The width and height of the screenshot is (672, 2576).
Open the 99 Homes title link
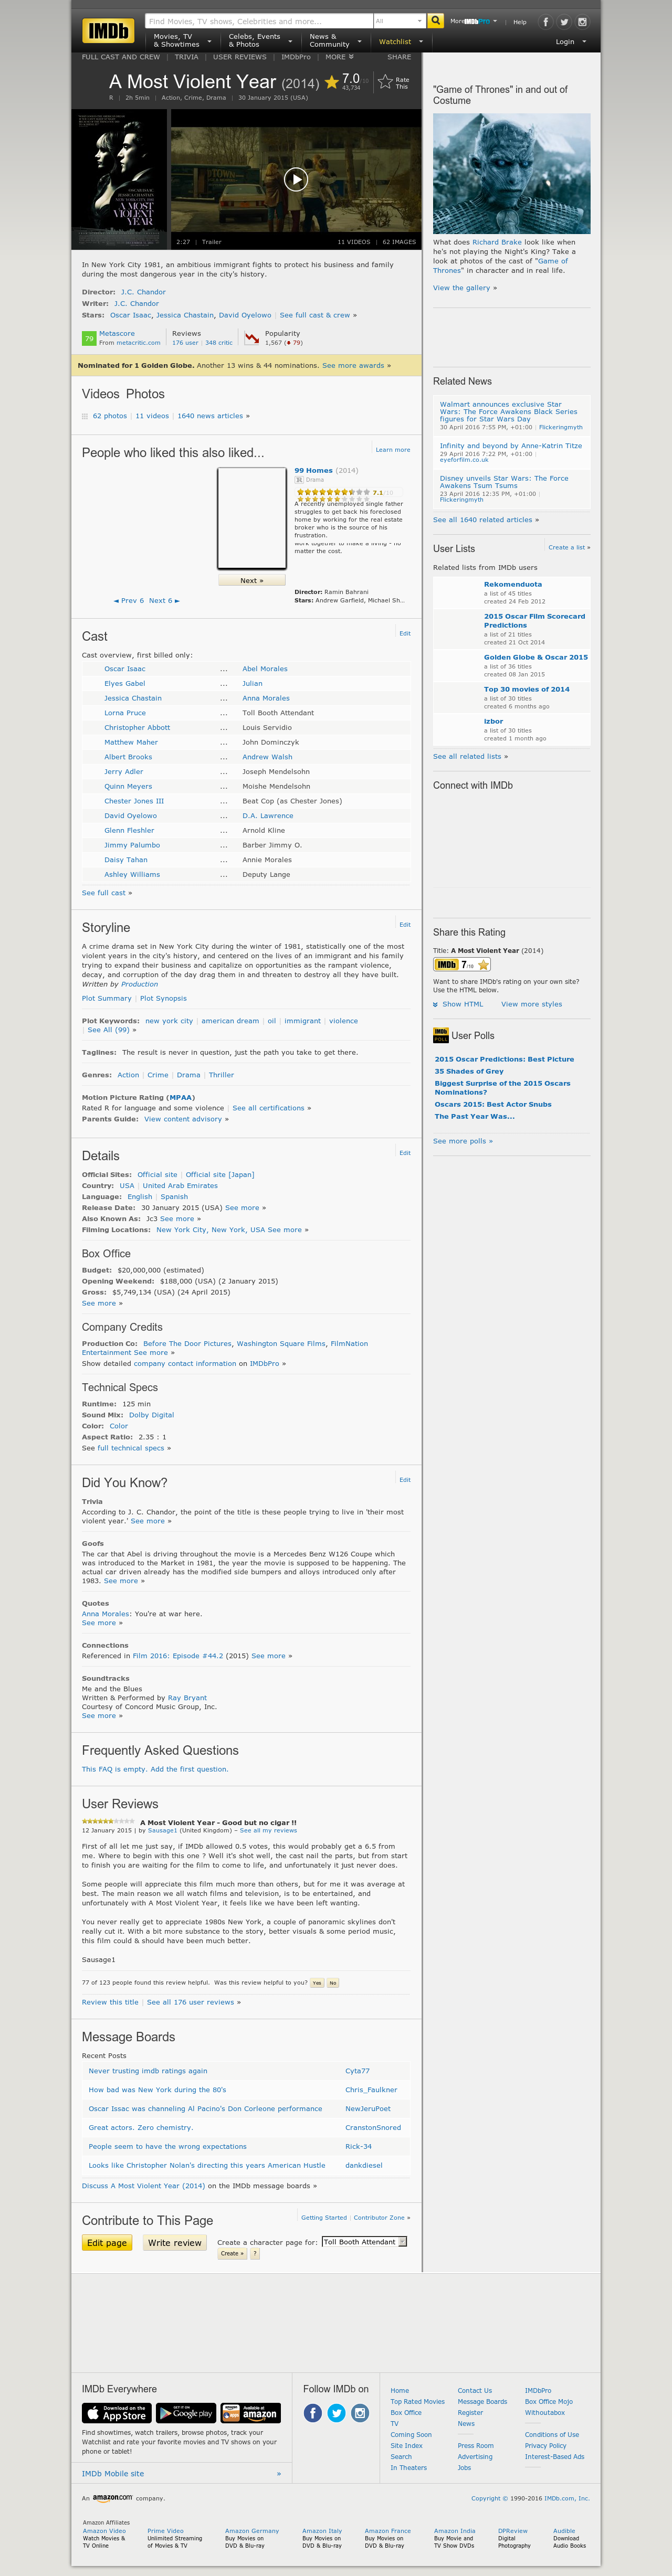(x=313, y=469)
